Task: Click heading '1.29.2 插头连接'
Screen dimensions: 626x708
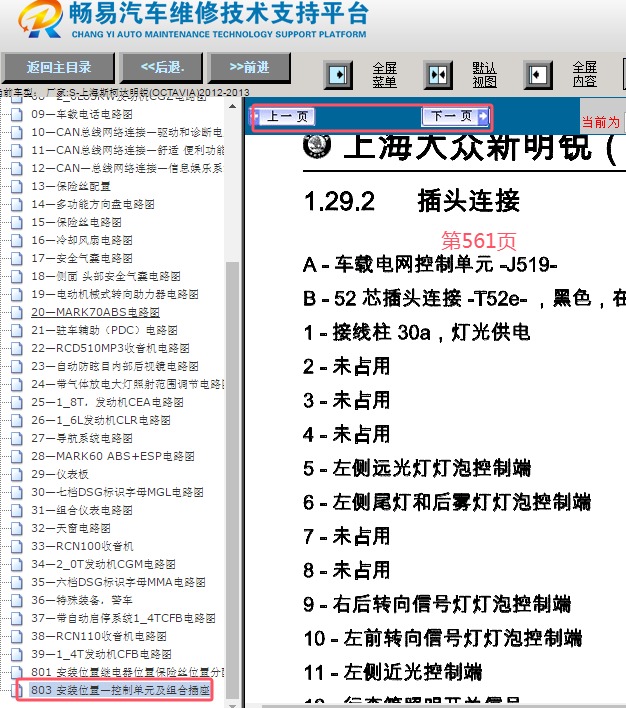Action: 411,201
